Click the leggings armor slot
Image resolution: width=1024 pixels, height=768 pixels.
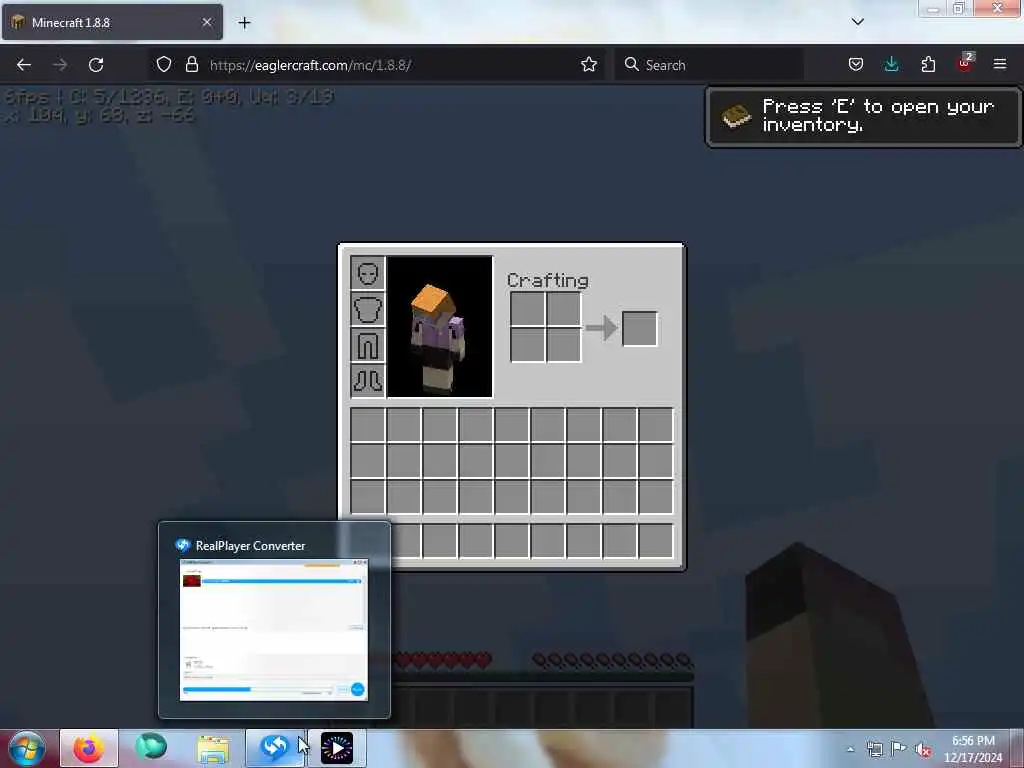pos(368,345)
